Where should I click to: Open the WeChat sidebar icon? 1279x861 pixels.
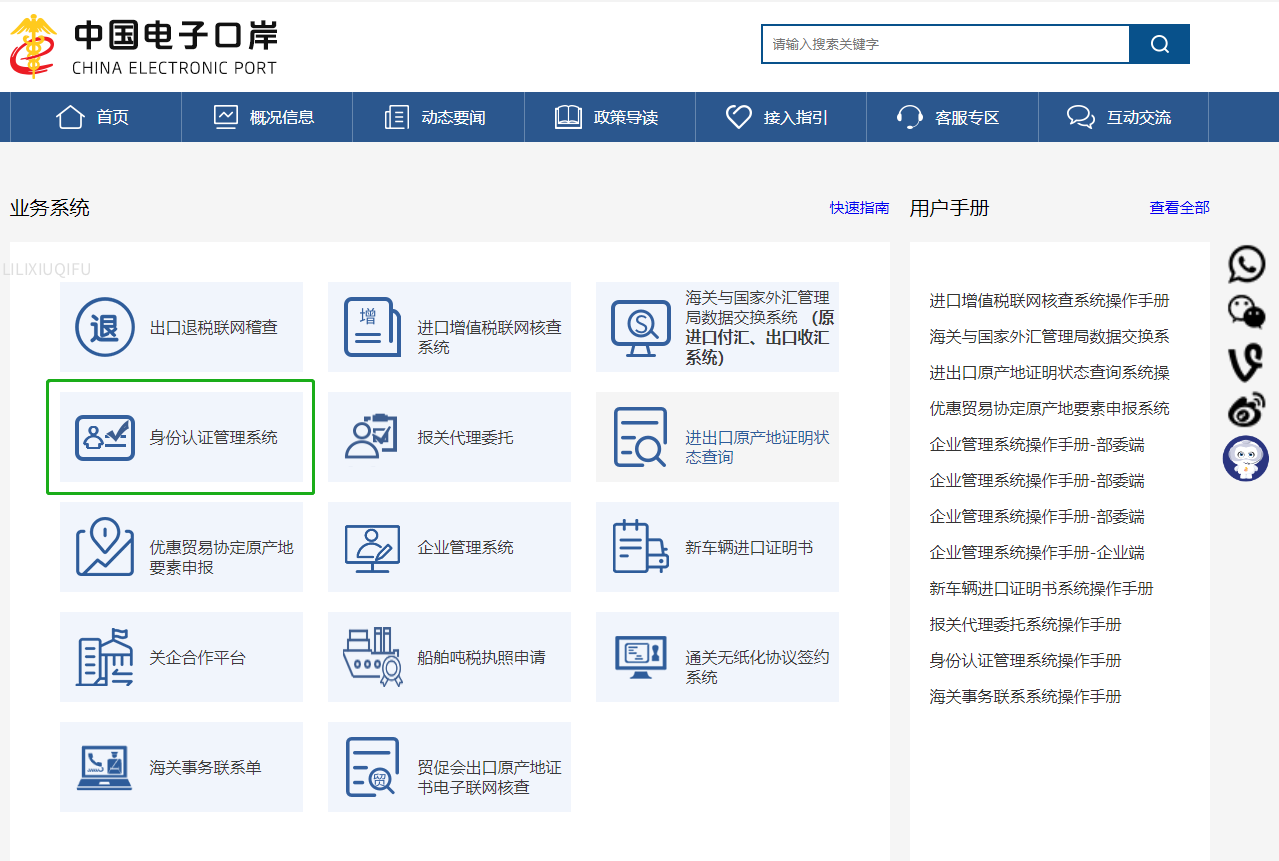(1246, 312)
